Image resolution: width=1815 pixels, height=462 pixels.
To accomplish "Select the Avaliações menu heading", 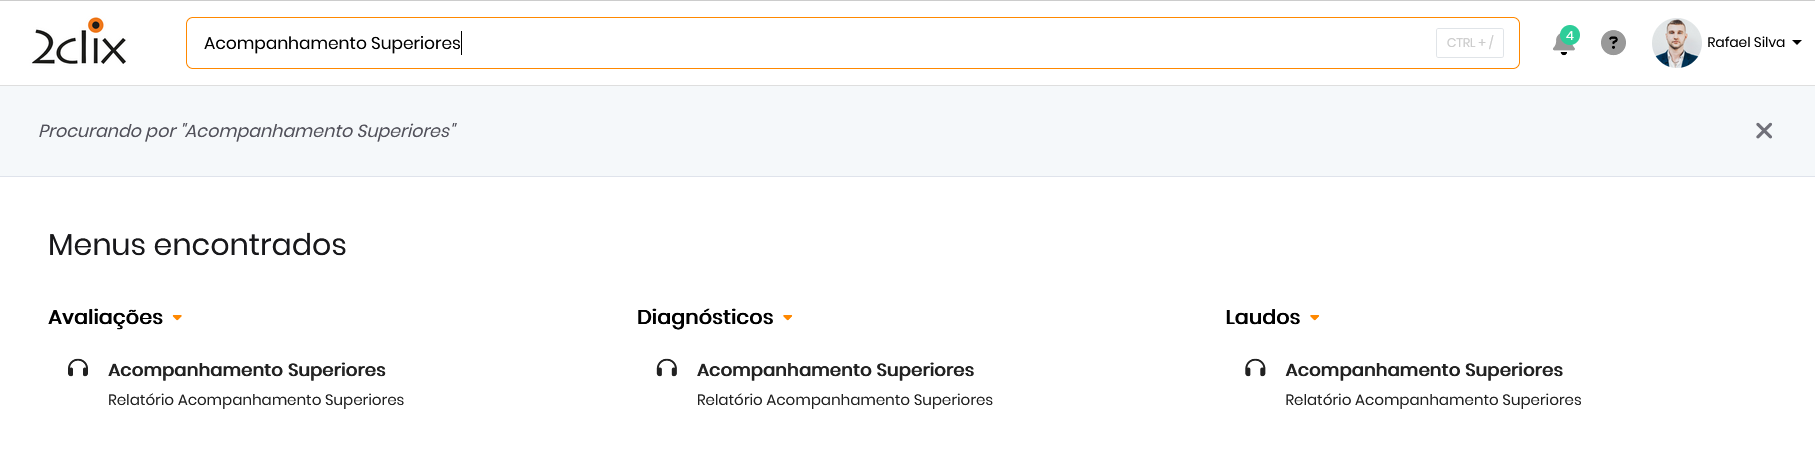I will click(x=105, y=317).
